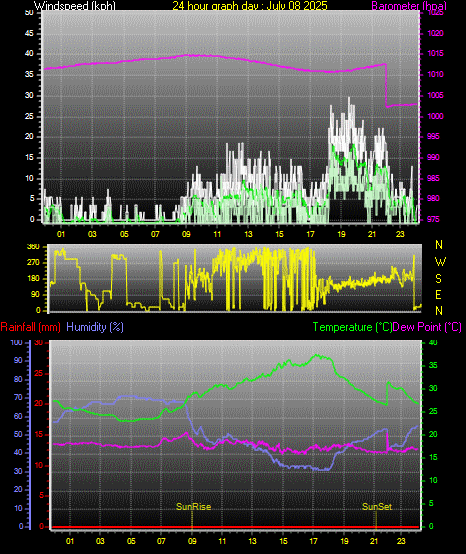Click the Rainfall (mm) legend label
466x554 pixels.
[x=31, y=327]
